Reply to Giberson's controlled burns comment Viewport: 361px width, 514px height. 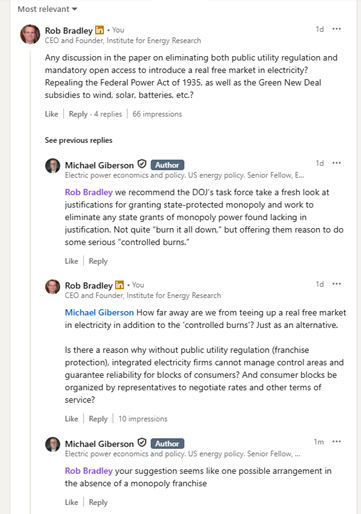98,261
